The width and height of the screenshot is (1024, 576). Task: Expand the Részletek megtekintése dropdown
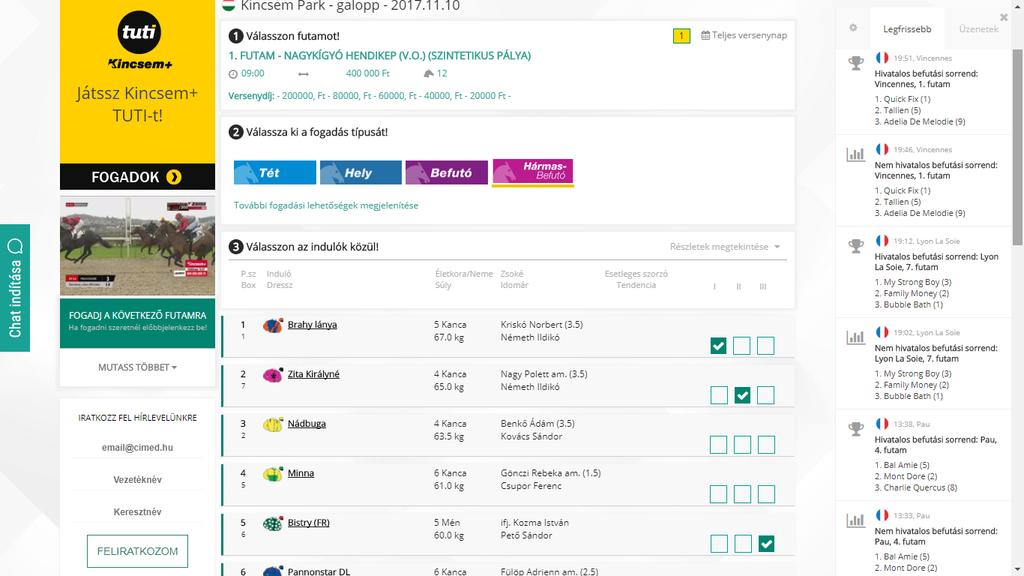(x=725, y=247)
